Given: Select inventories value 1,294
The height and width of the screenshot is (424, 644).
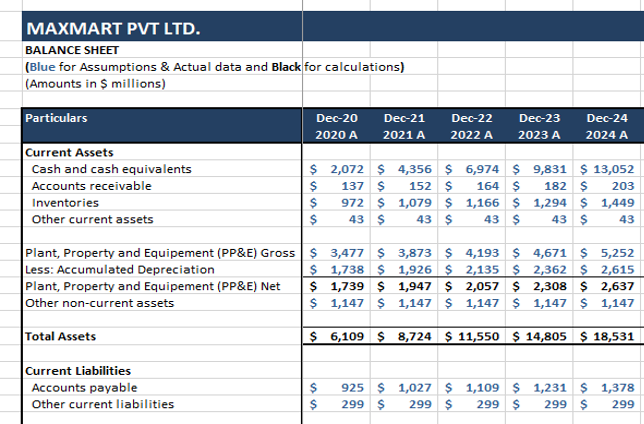Looking at the screenshot, I should [550, 203].
